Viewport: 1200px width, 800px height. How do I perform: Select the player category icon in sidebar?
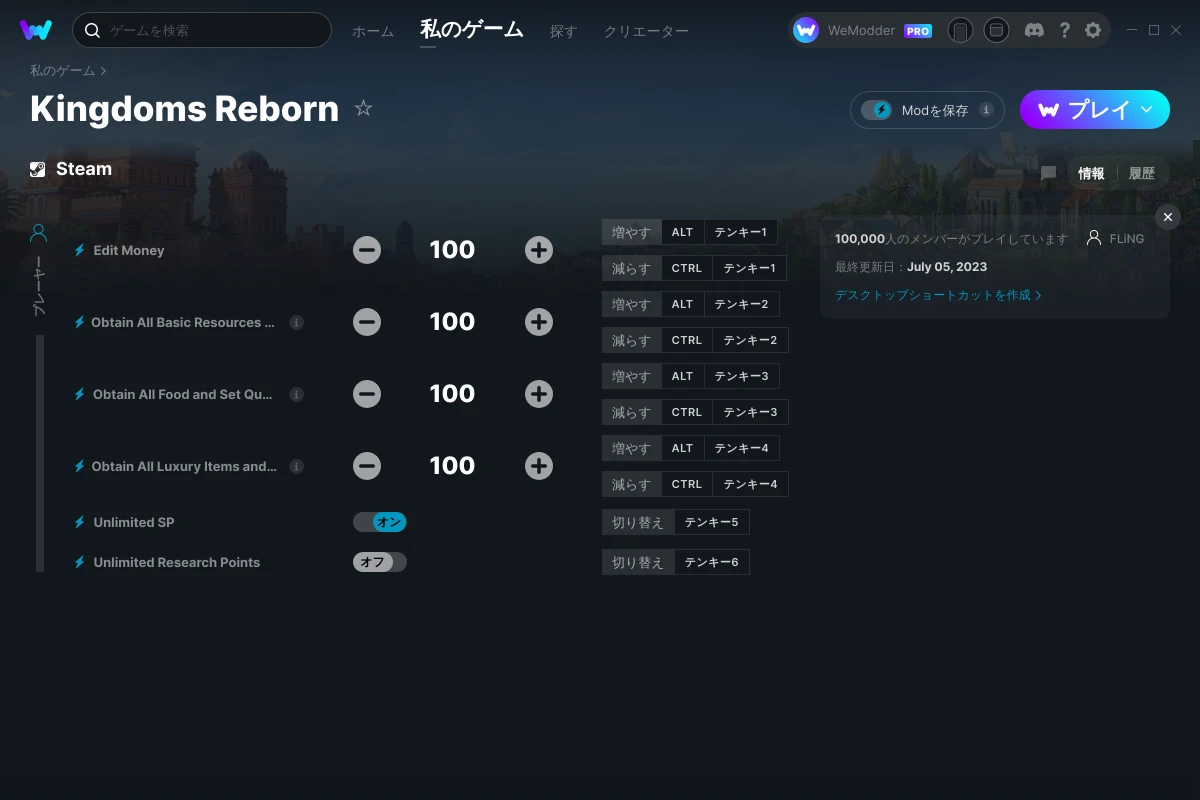click(39, 233)
